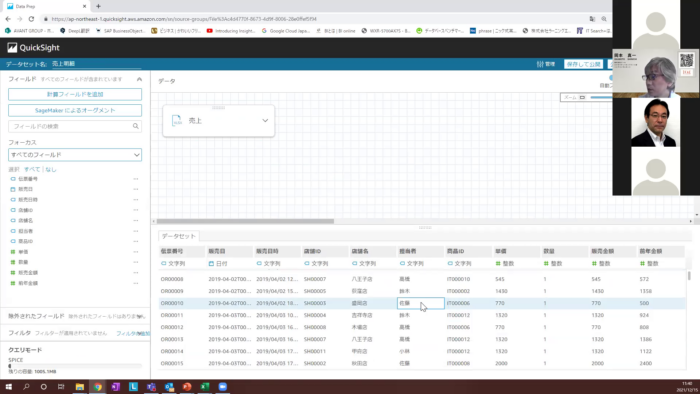Collapse the フィールド panel section

pos(139,79)
